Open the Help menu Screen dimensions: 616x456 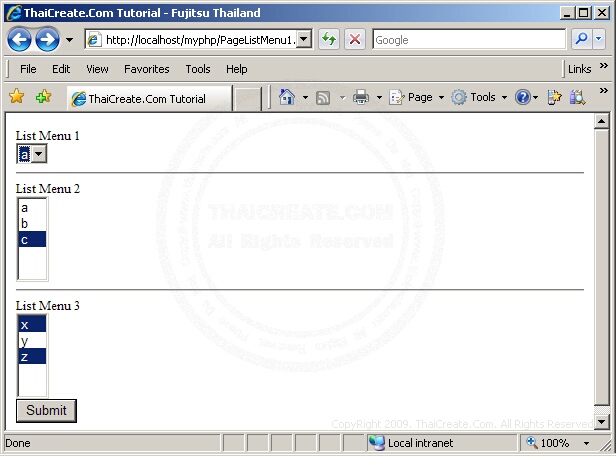point(236,69)
